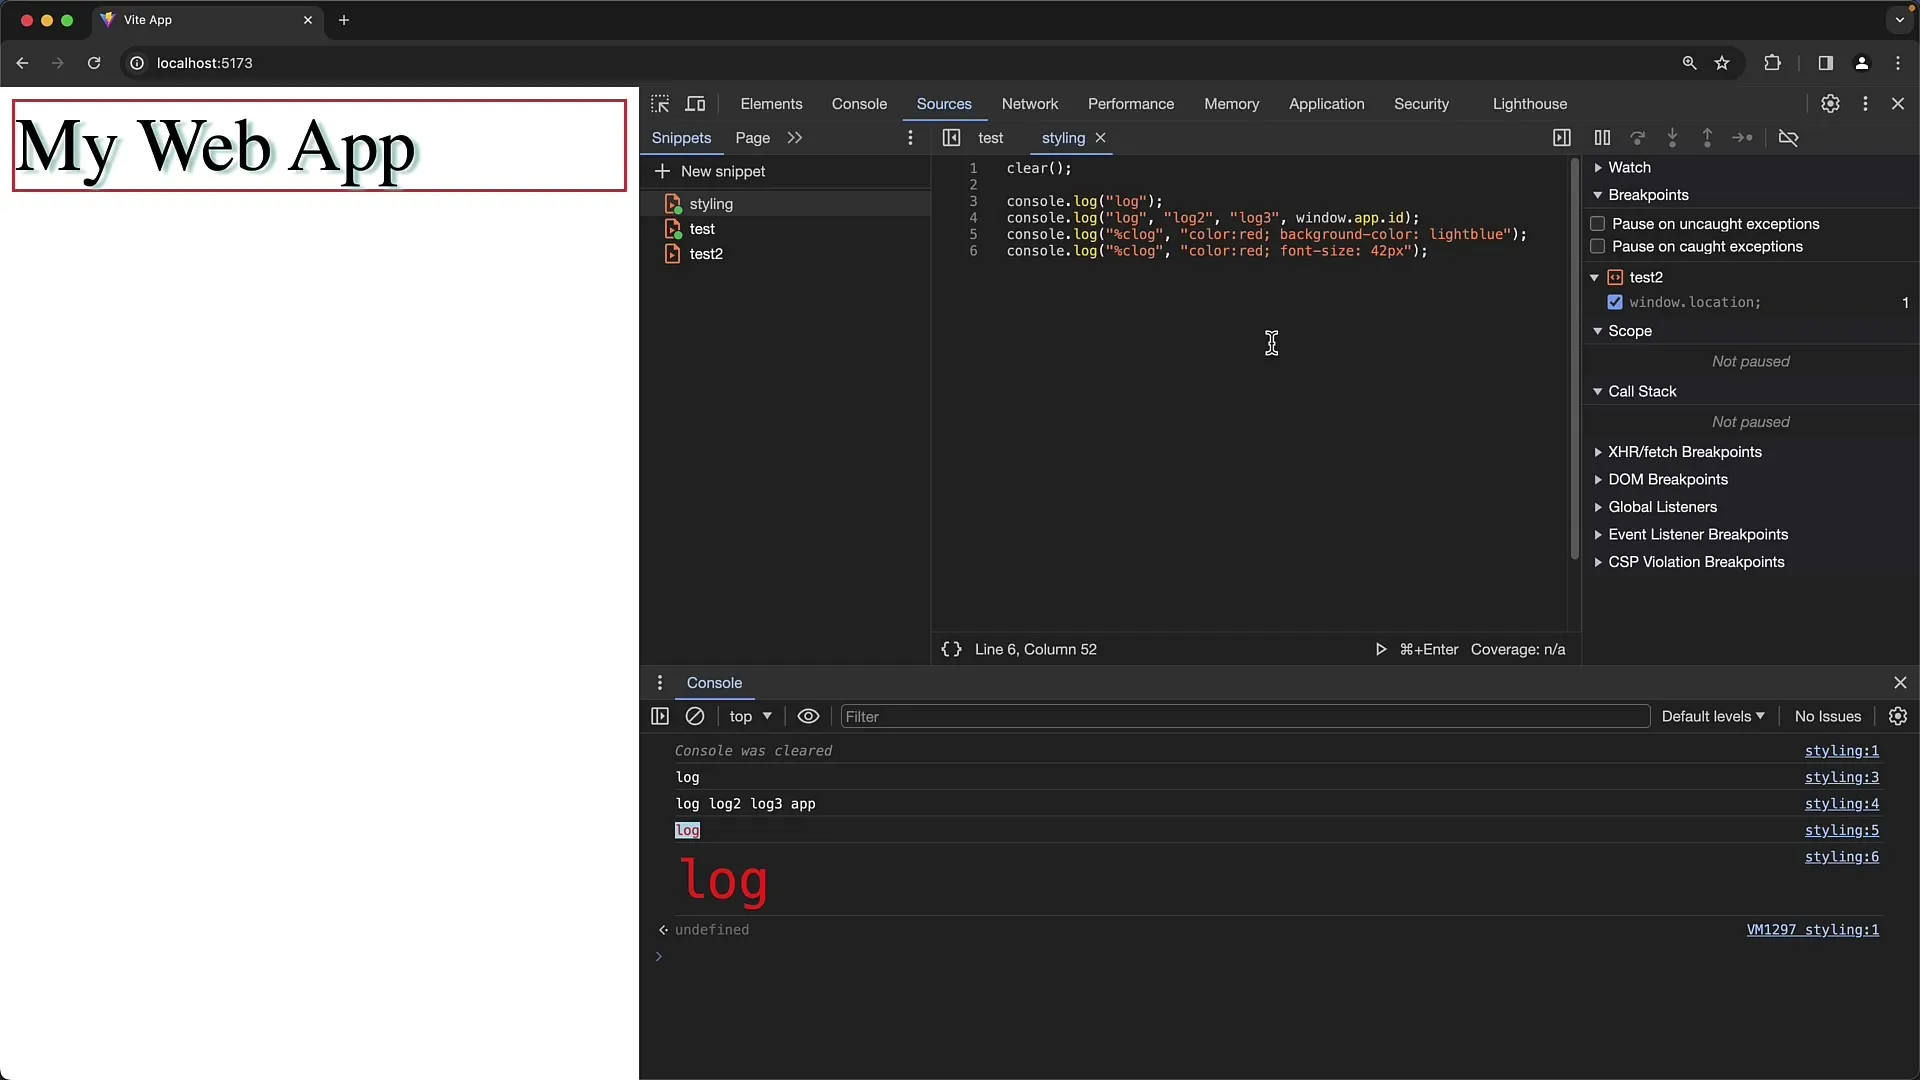Select top frame context dropdown

pyautogui.click(x=748, y=716)
